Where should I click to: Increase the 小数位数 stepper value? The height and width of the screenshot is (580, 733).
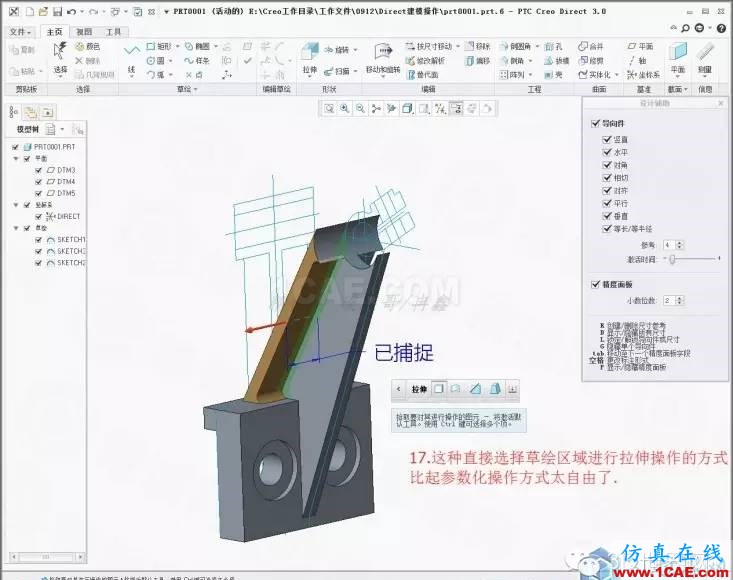(x=680, y=298)
